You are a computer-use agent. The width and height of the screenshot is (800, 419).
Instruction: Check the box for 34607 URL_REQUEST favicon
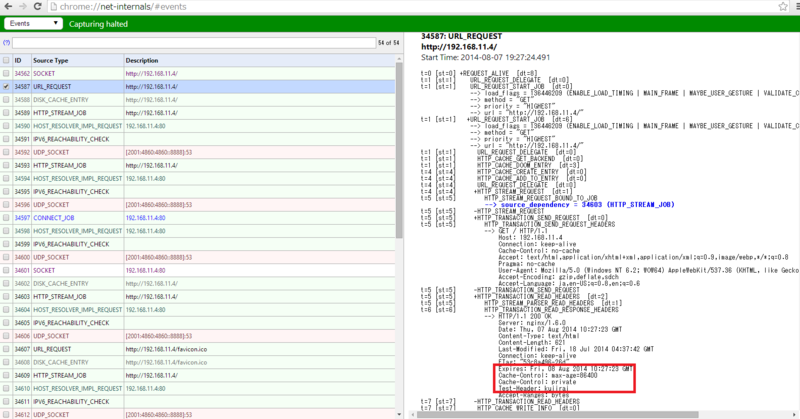click(x=6, y=349)
